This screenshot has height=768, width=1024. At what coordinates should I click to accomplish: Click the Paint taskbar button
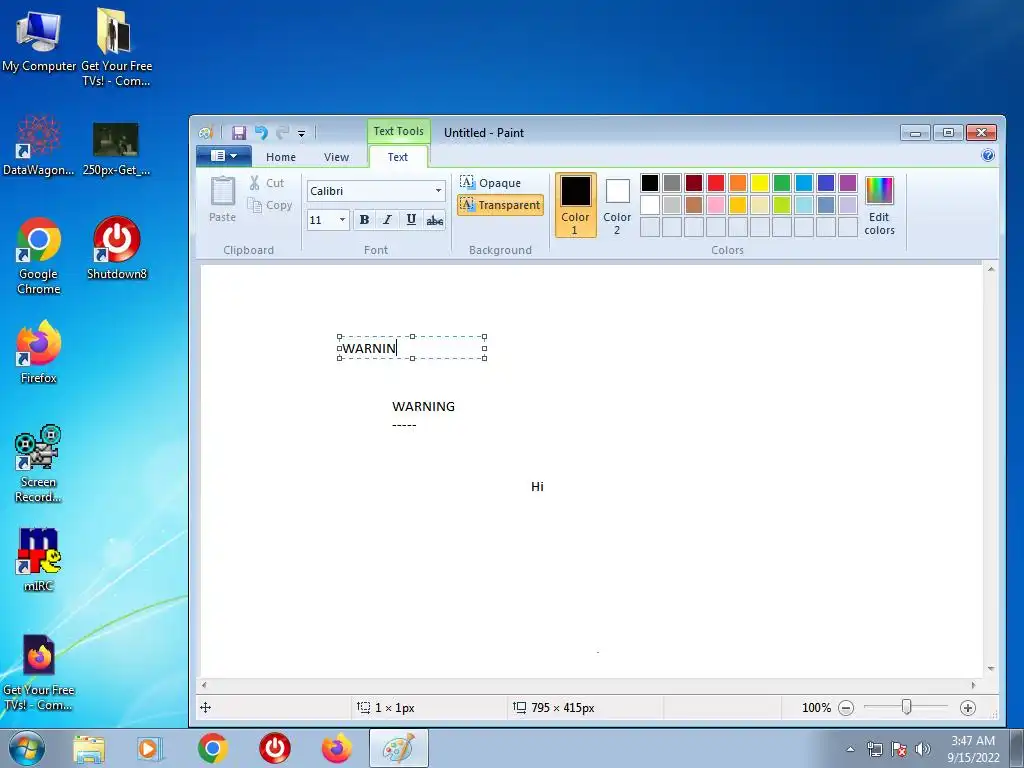click(399, 748)
